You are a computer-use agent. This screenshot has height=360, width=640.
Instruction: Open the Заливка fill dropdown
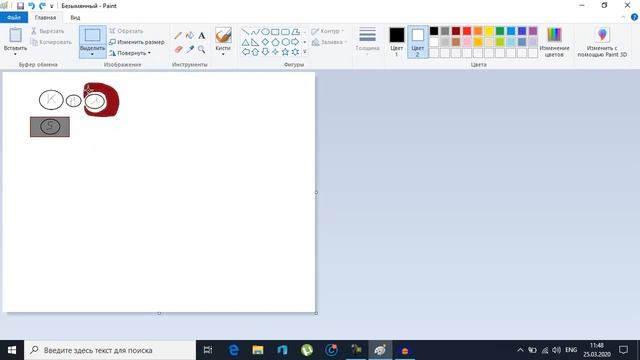329,42
